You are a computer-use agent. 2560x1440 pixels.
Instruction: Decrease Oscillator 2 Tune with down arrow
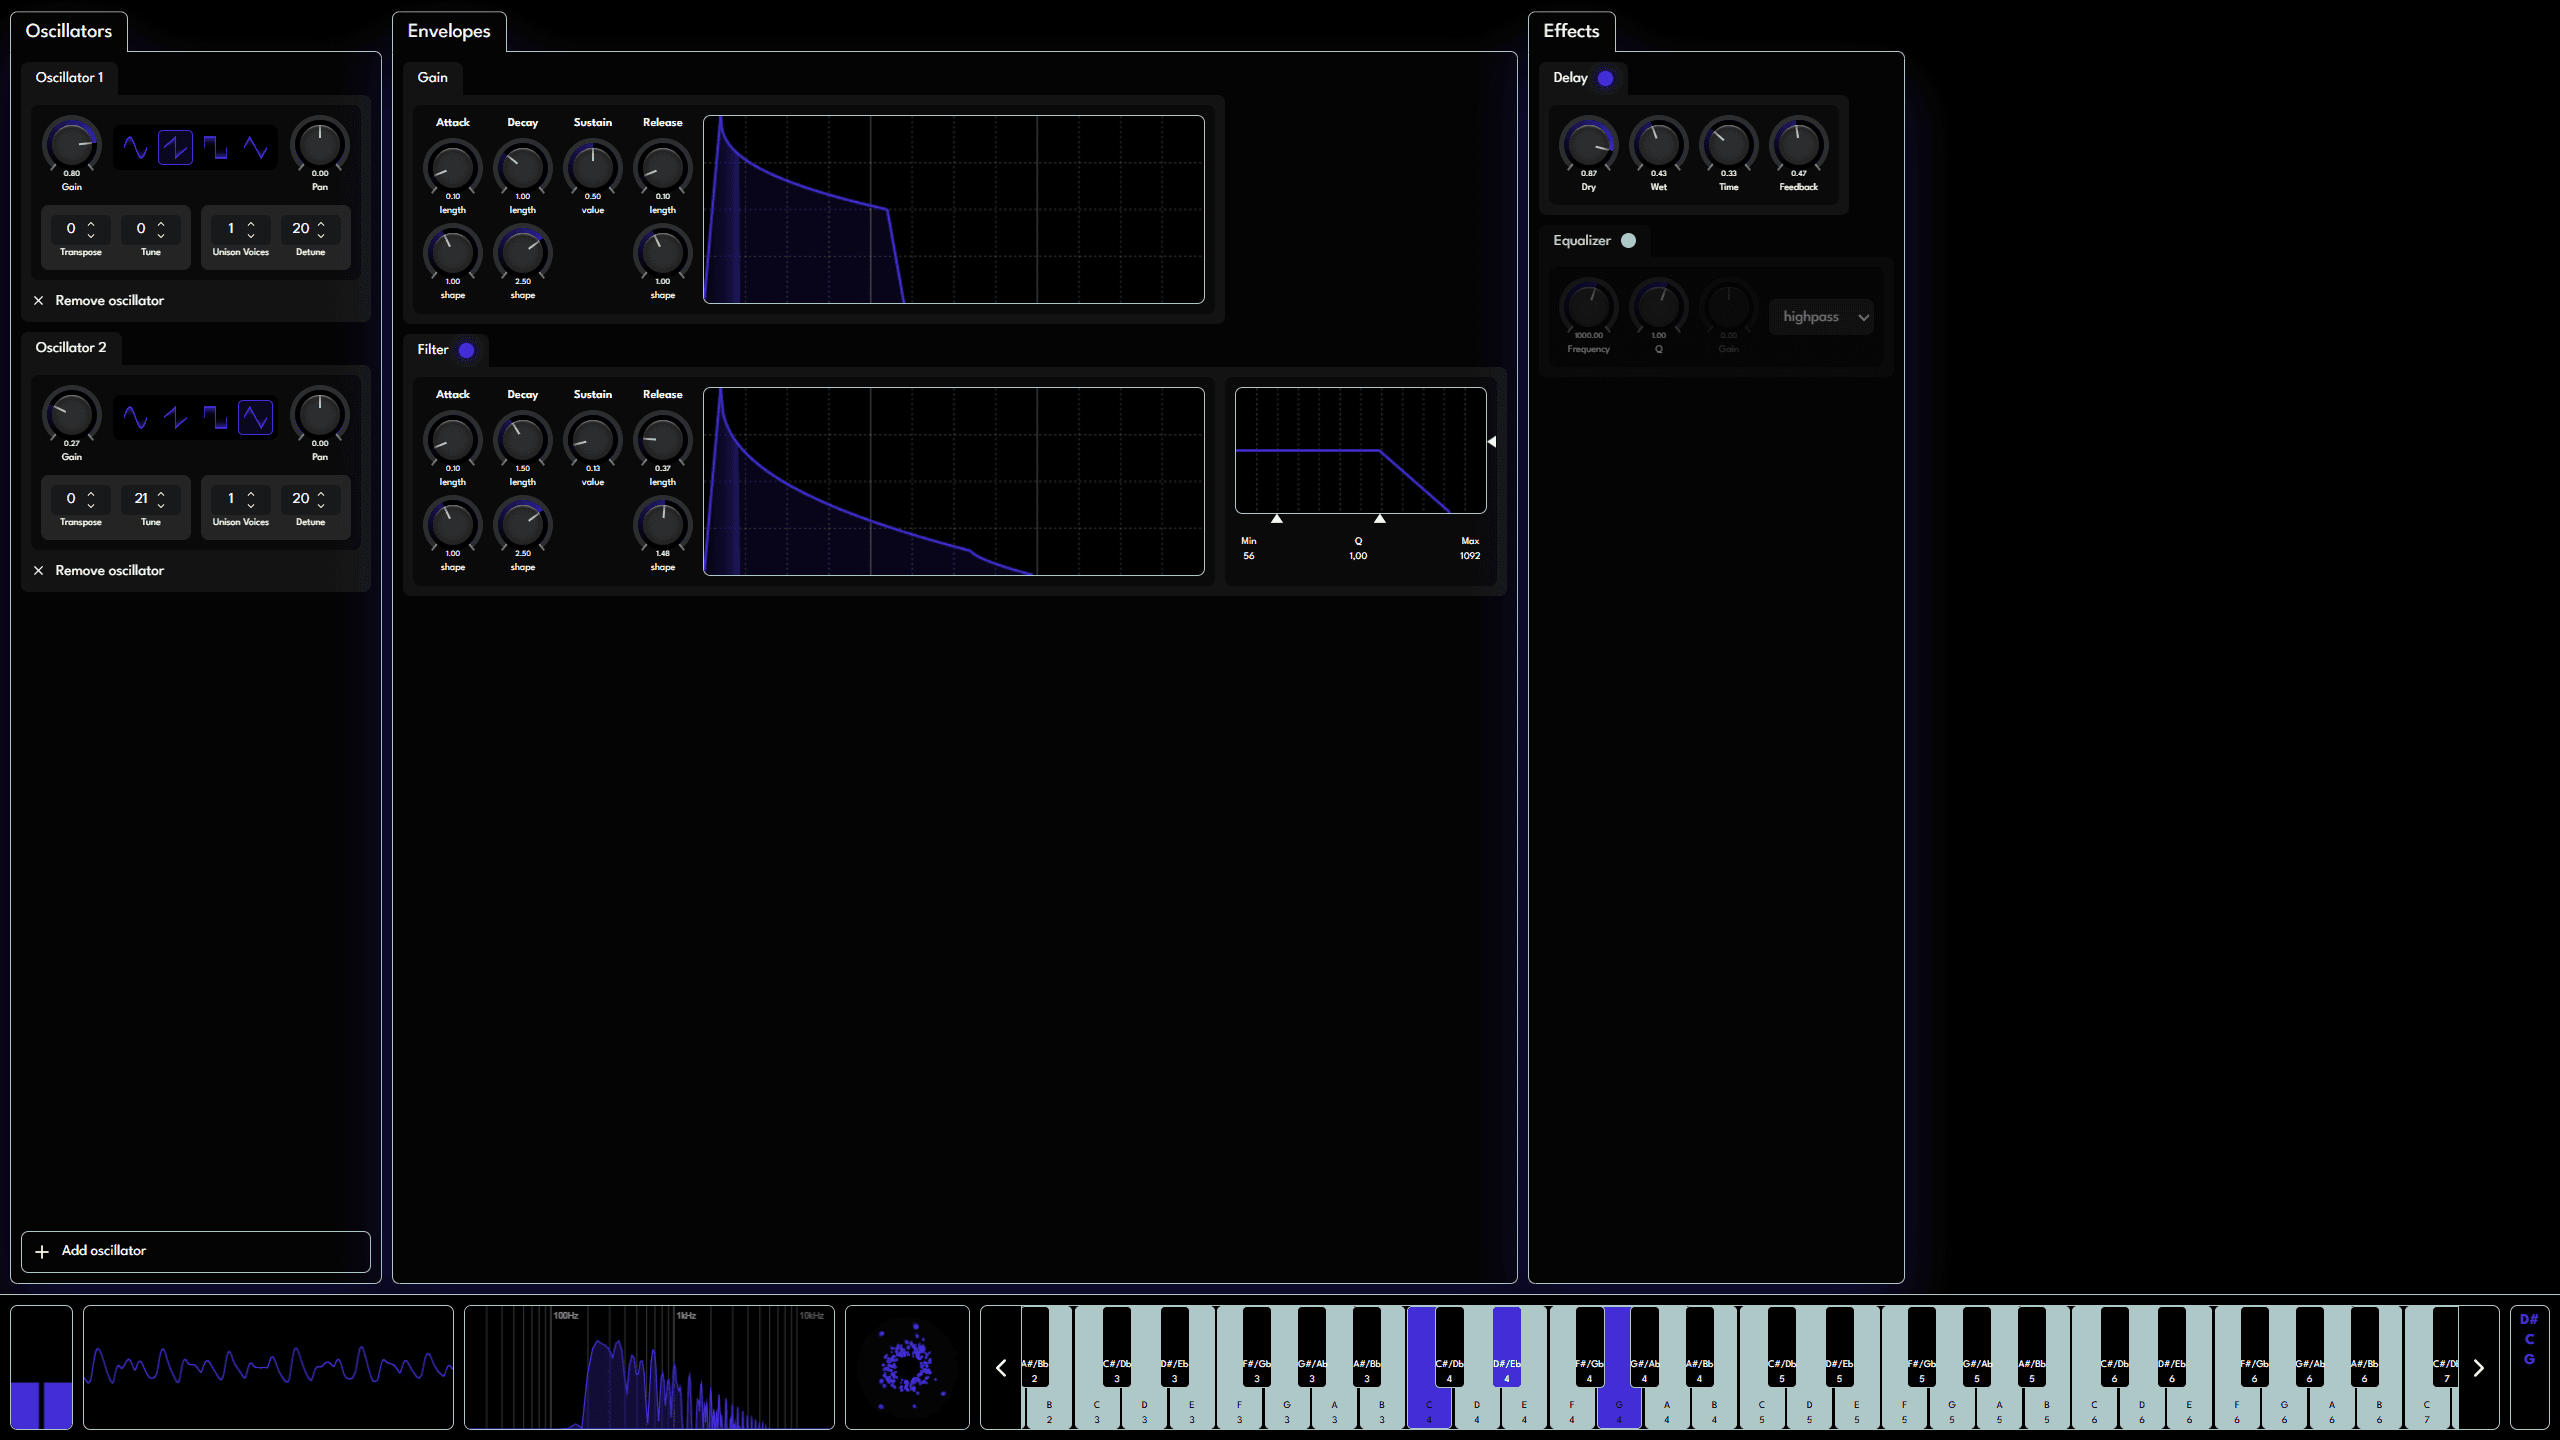(x=161, y=505)
